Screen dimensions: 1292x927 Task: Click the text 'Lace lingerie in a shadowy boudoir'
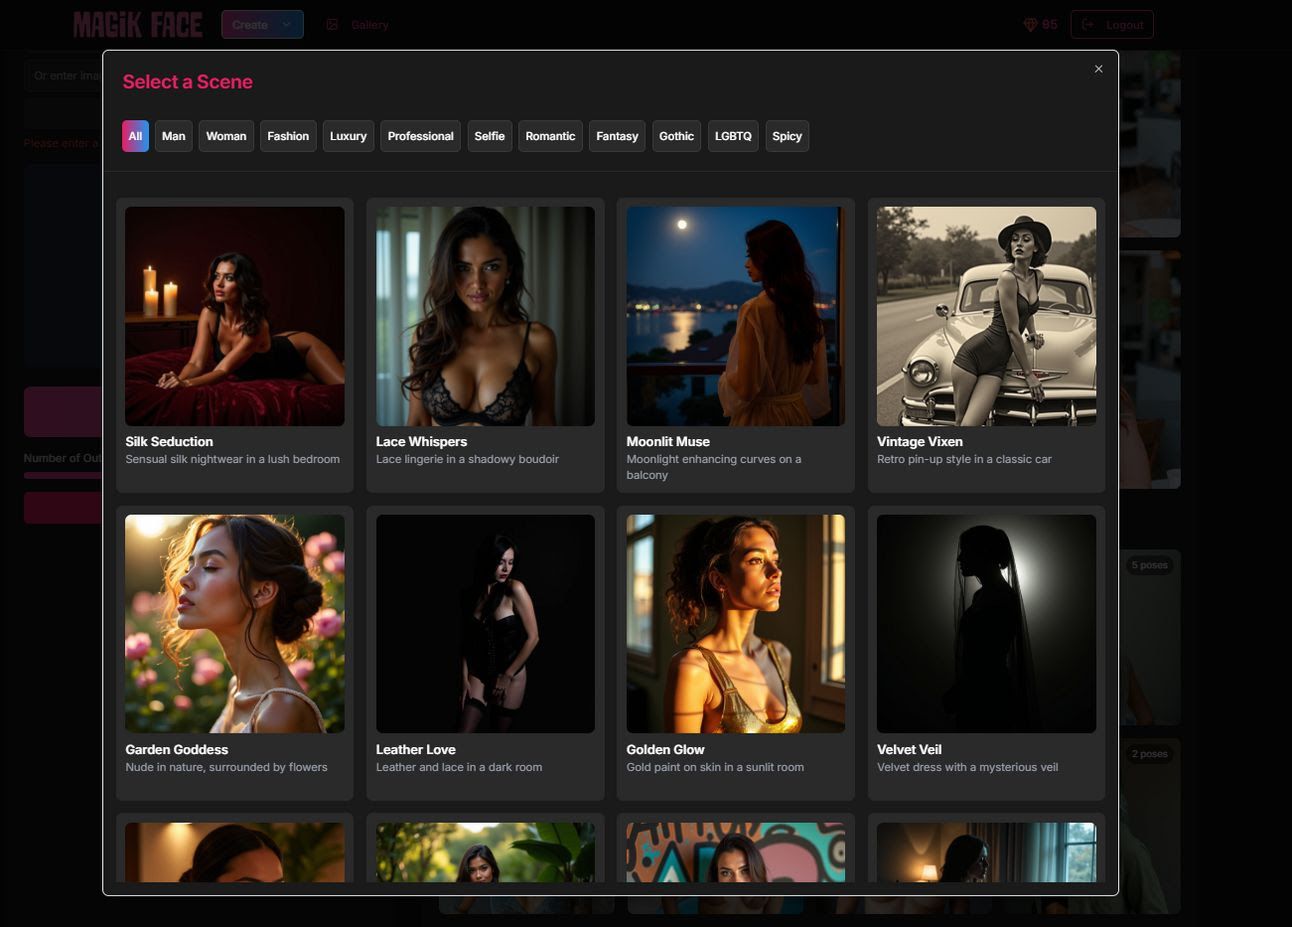point(467,459)
